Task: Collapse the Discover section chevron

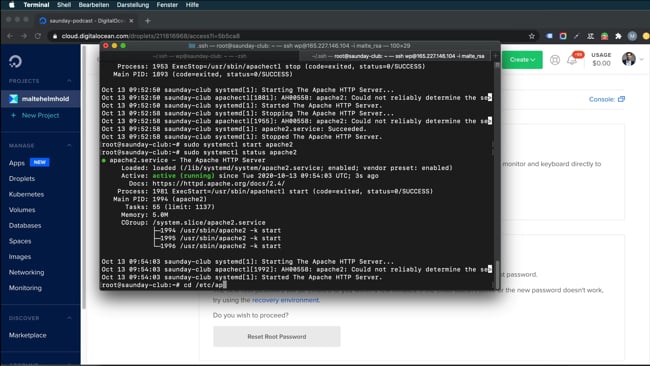Action: coord(69,318)
